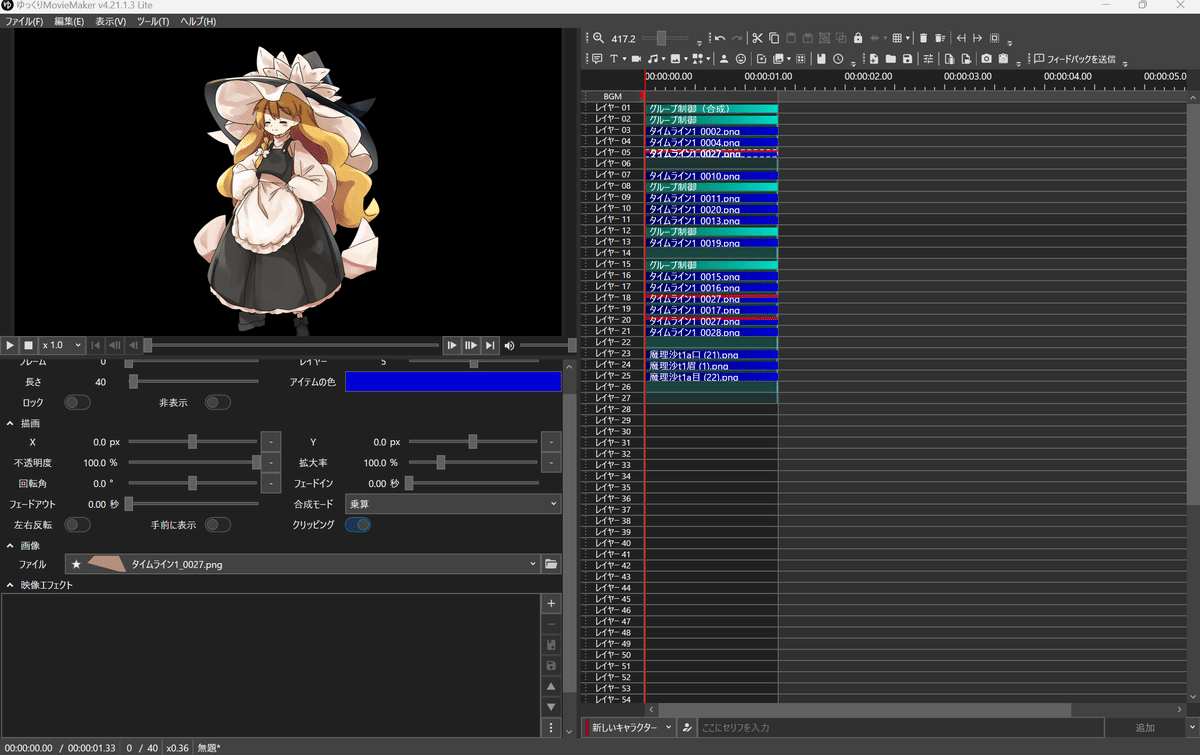This screenshot has width=1200, height=755.
Task: Click the 不透明度 keyframe button
Action: (x=271, y=463)
